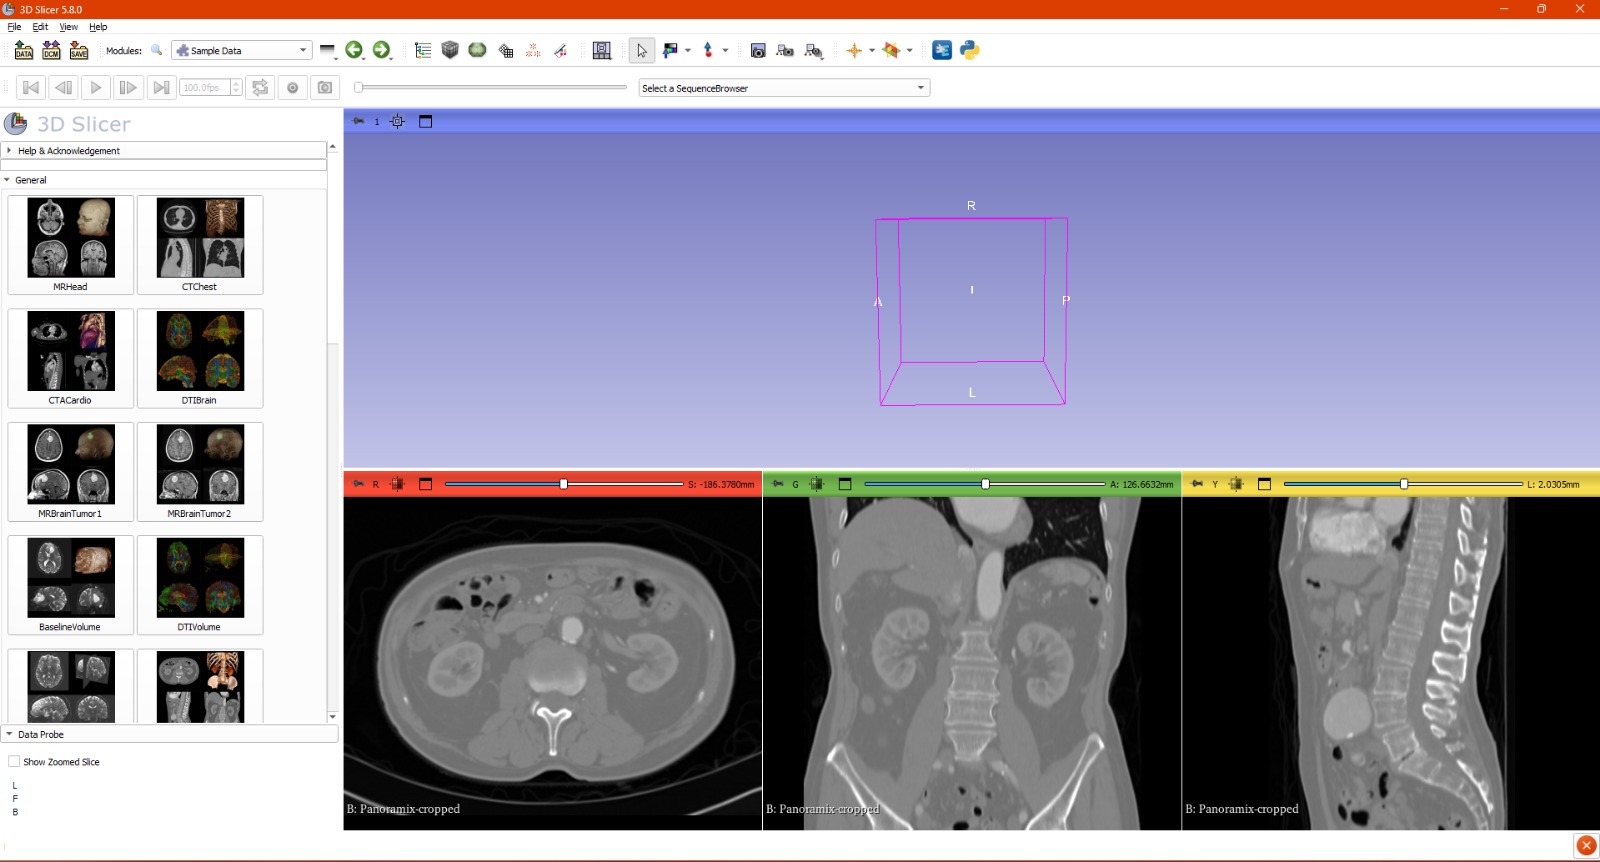Viewport: 1600px width, 862px height.
Task: Open the Transforms module icon
Action: [506, 50]
